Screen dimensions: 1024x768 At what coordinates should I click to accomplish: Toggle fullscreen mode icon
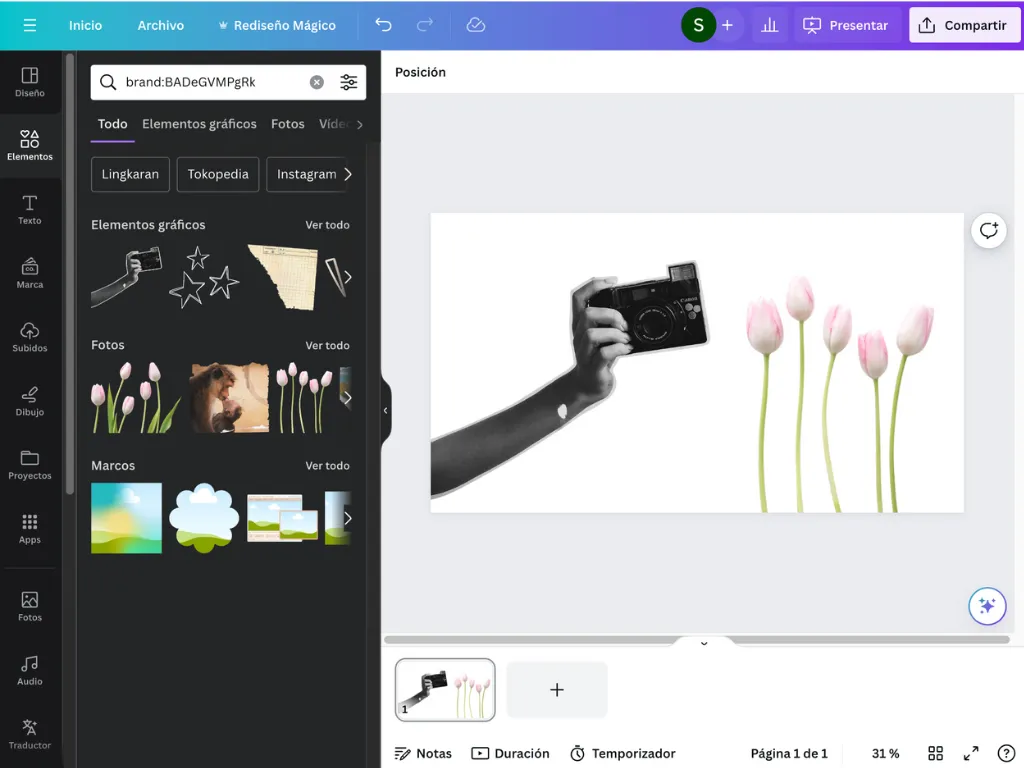pyautogui.click(x=971, y=753)
